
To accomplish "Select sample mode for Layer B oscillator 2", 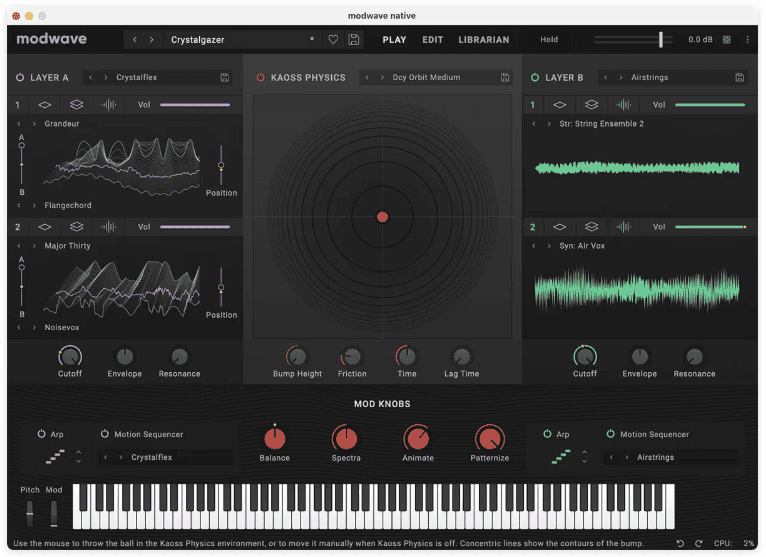I will (623, 227).
